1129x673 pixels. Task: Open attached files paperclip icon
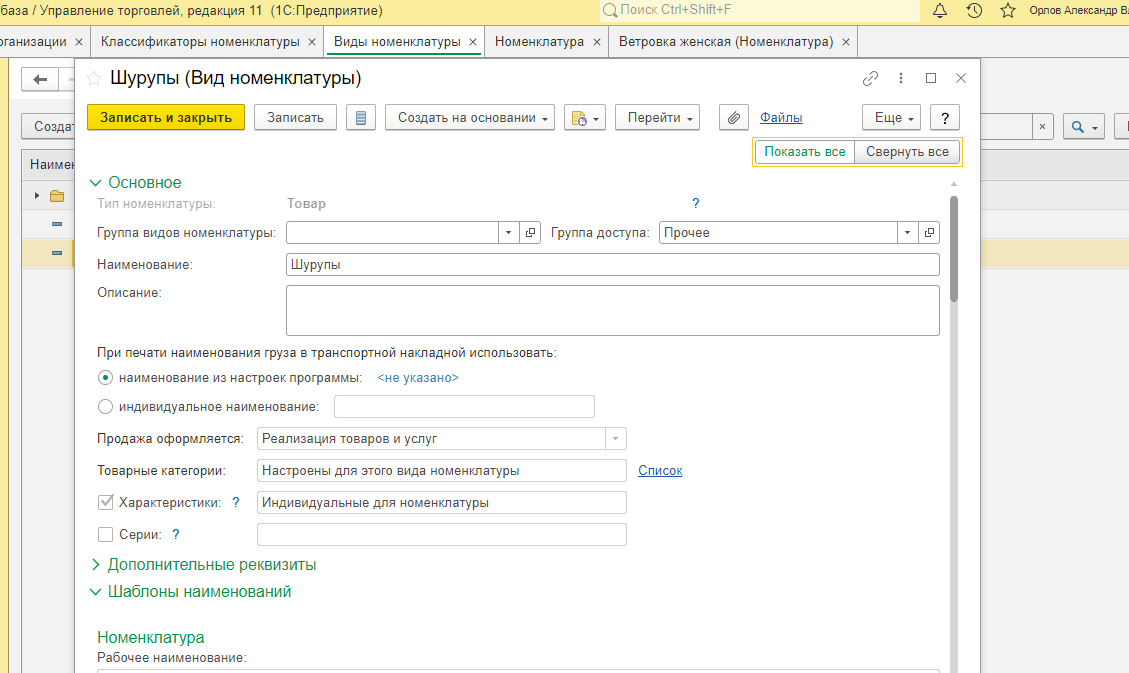(734, 117)
